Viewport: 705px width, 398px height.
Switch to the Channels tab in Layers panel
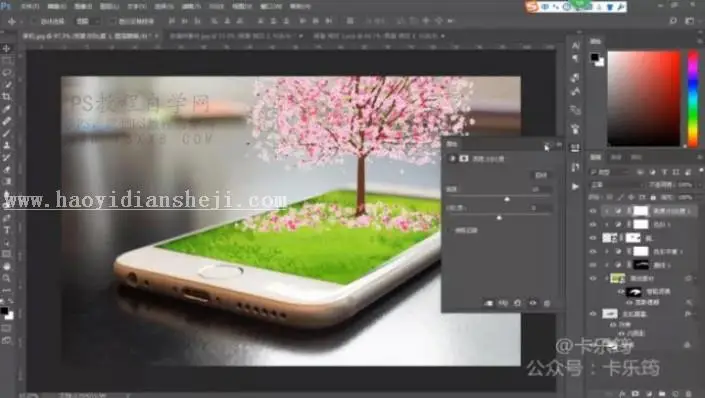pos(616,157)
